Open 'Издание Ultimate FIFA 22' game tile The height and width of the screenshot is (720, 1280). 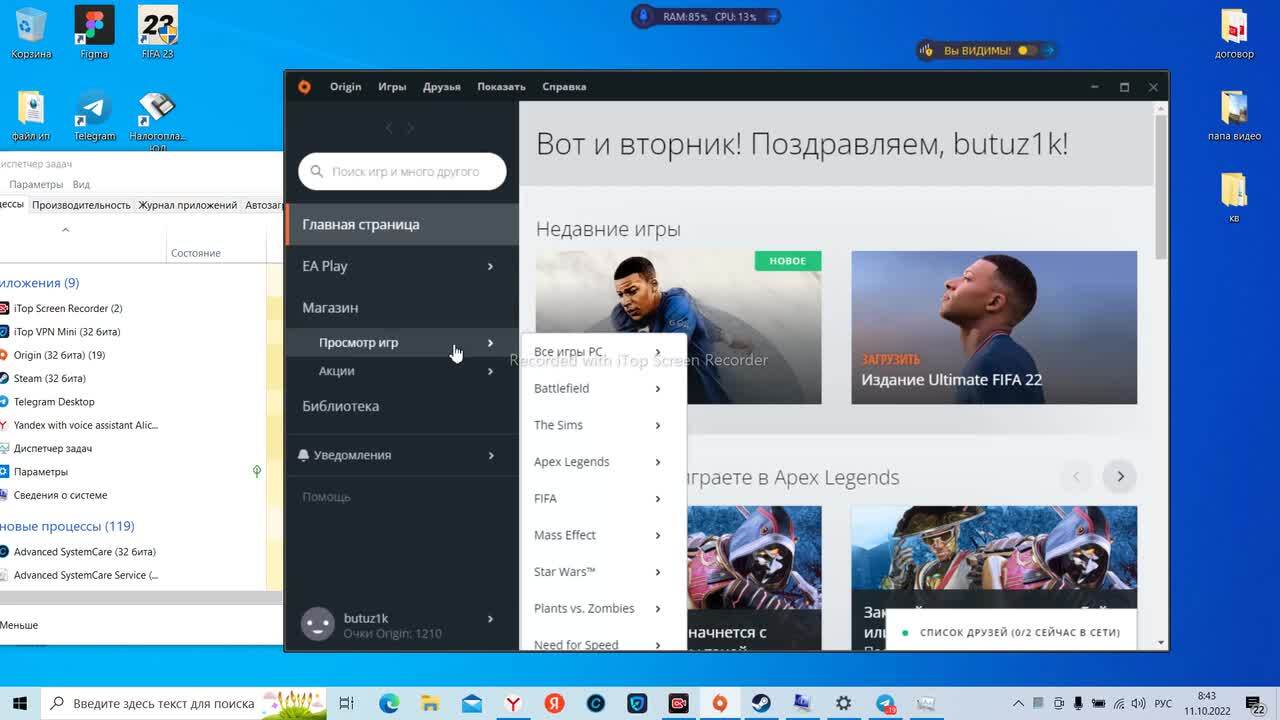tap(994, 328)
